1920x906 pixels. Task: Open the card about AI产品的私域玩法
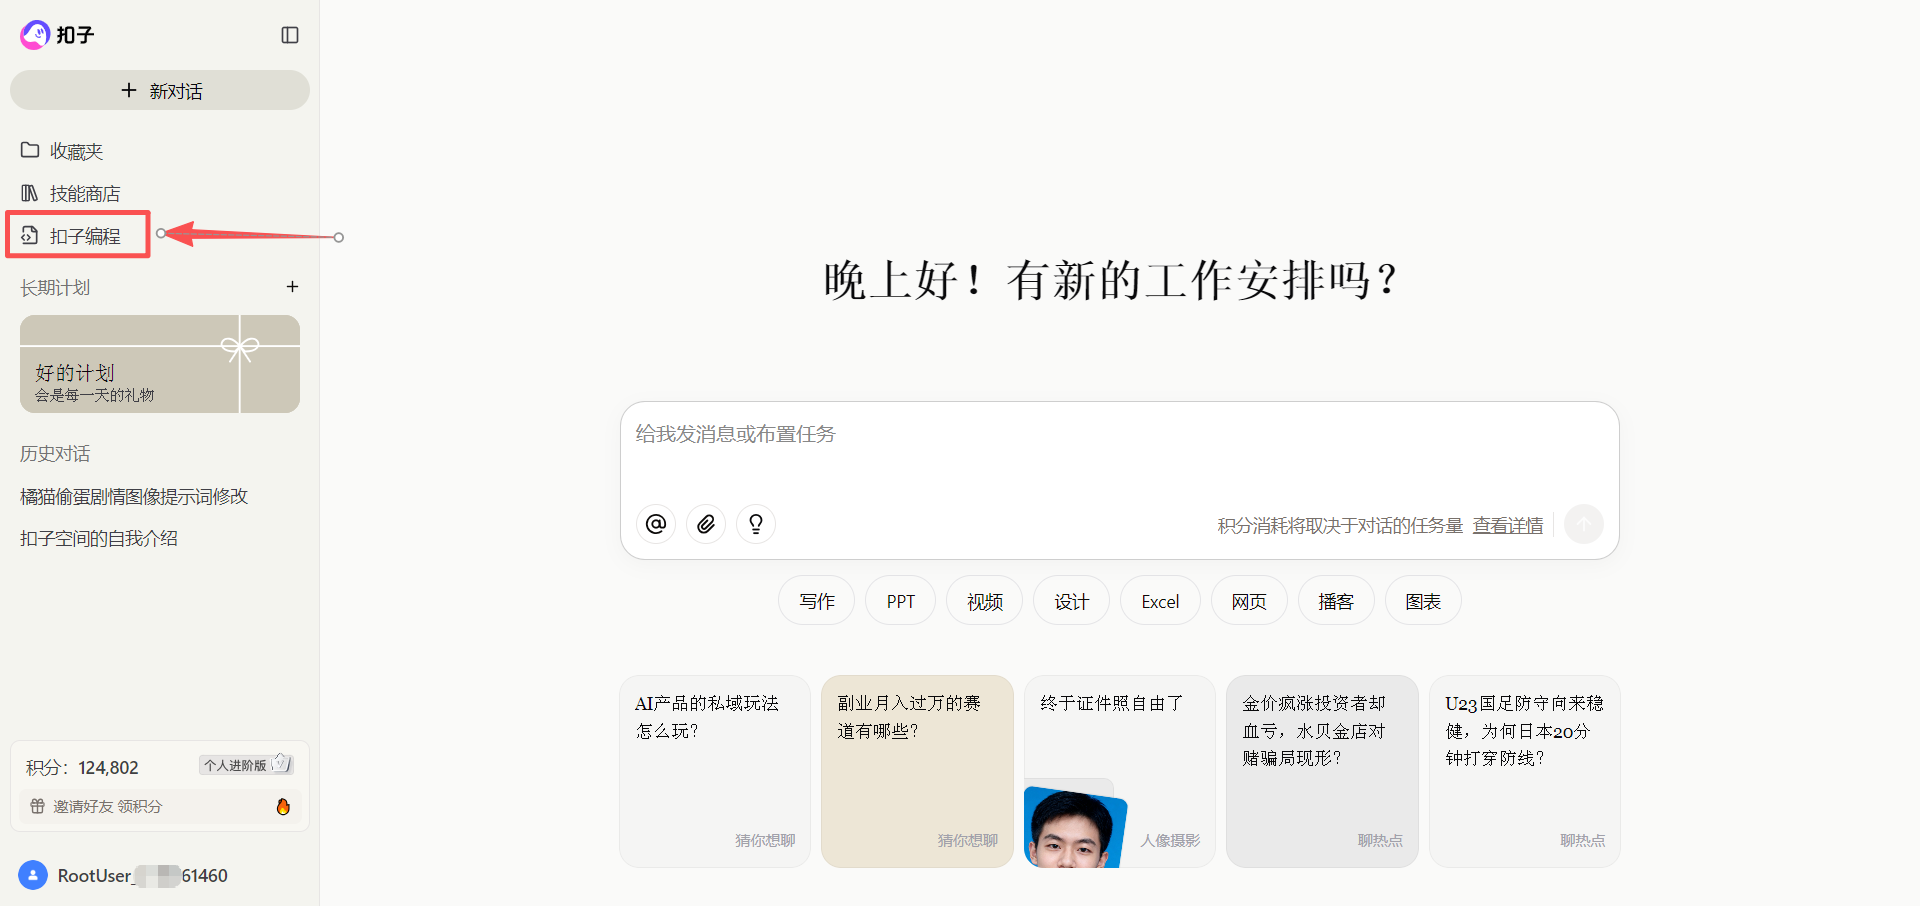coord(714,770)
